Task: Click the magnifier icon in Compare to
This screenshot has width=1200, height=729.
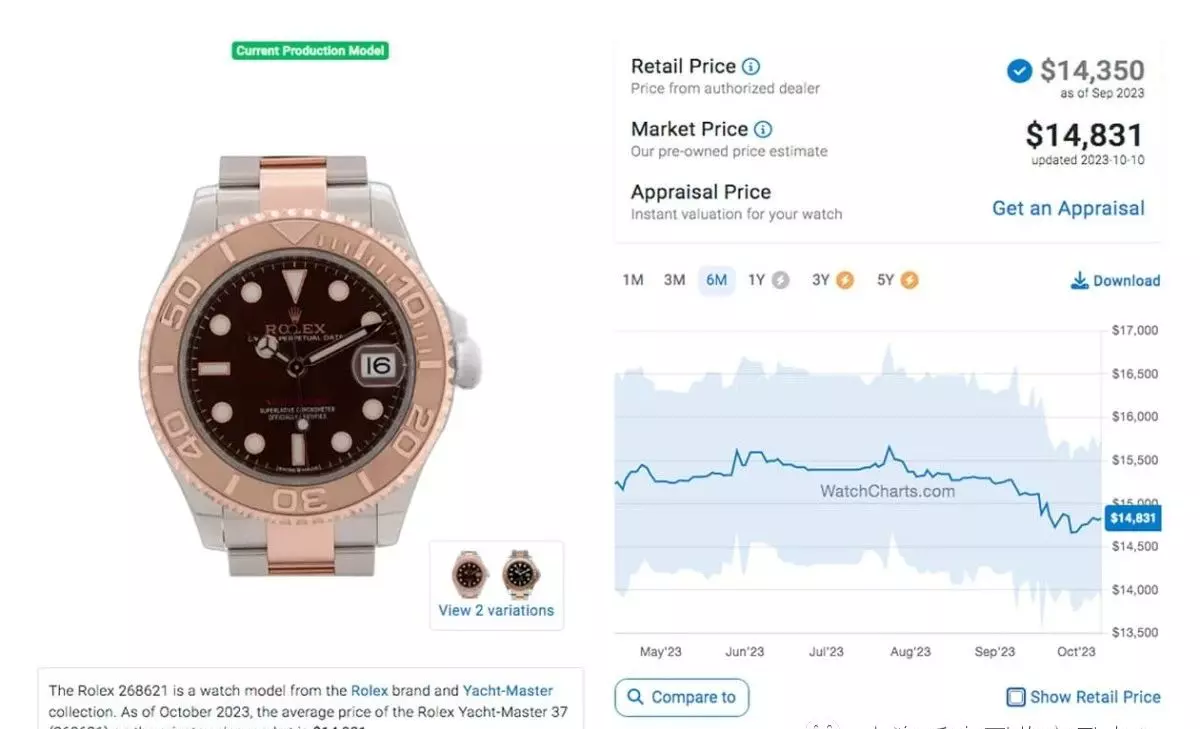Action: [x=635, y=697]
